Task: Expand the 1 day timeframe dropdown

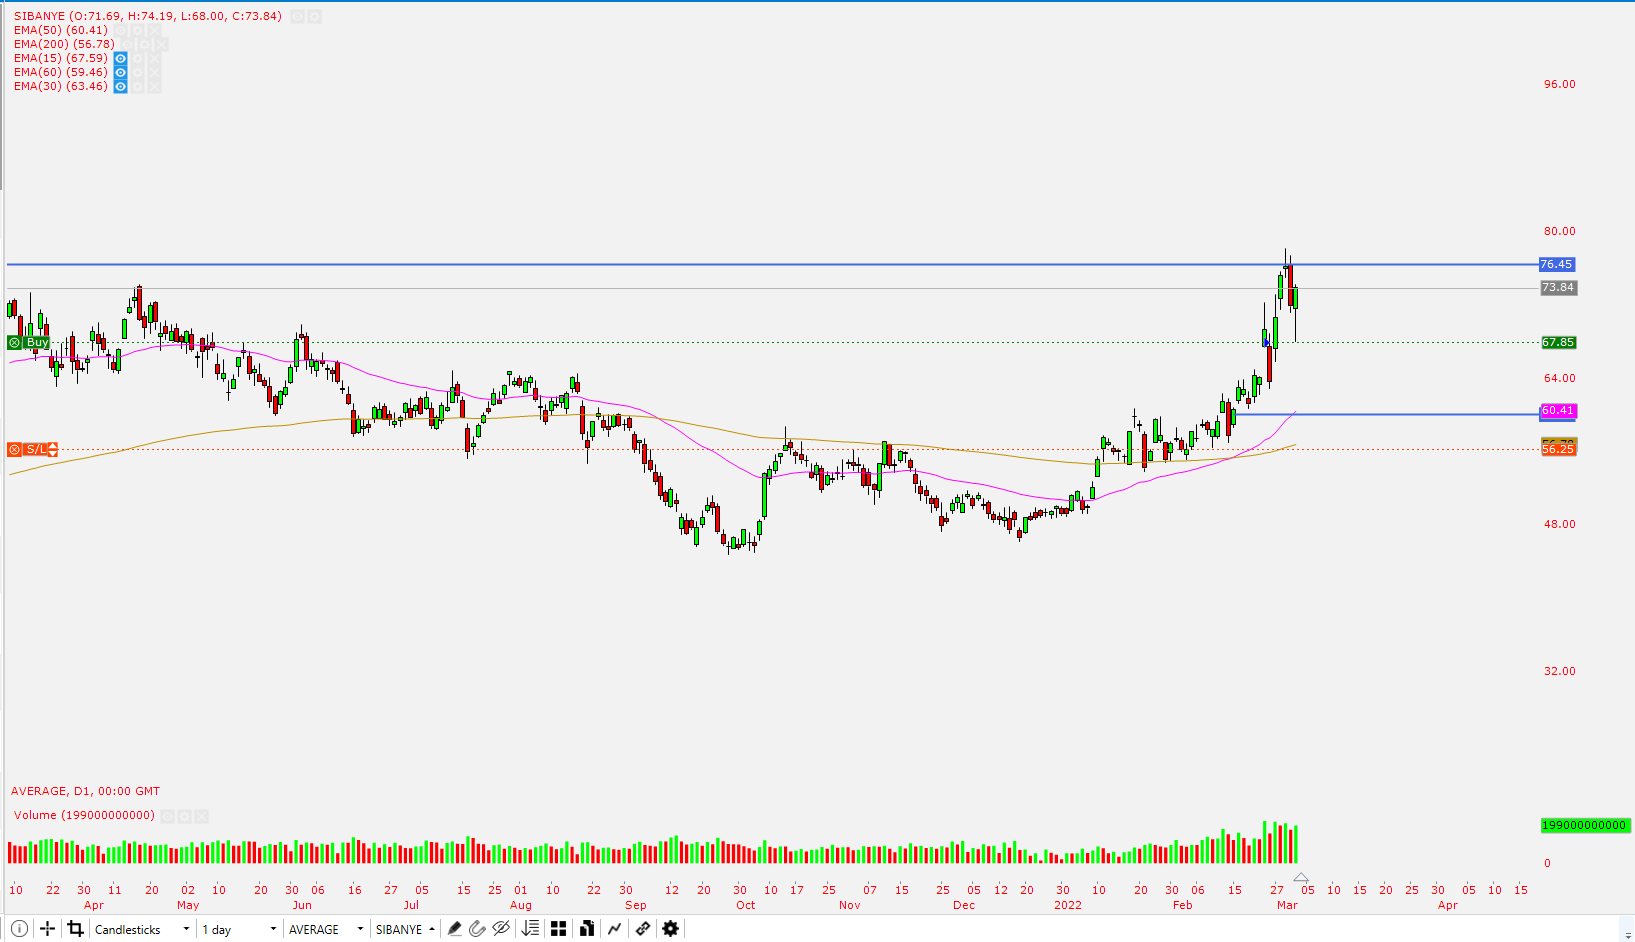Action: pos(238,929)
